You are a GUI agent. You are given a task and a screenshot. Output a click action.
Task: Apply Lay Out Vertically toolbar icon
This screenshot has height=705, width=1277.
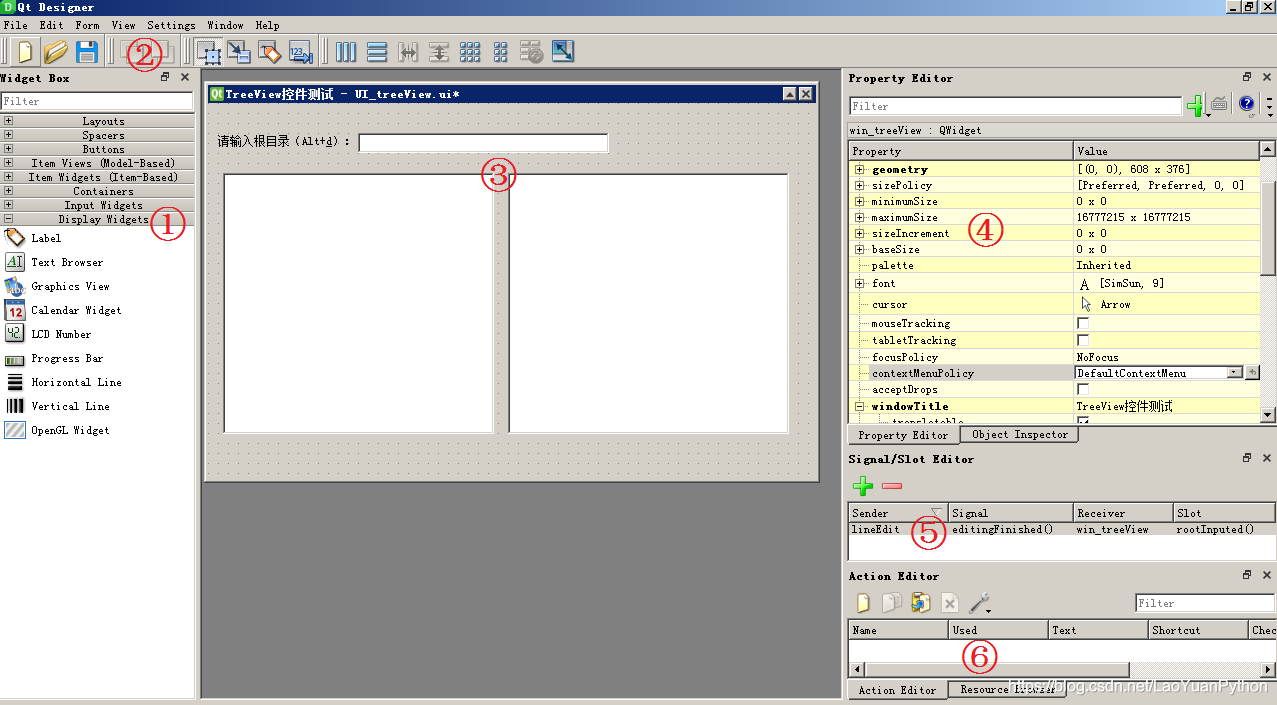[x=377, y=51]
